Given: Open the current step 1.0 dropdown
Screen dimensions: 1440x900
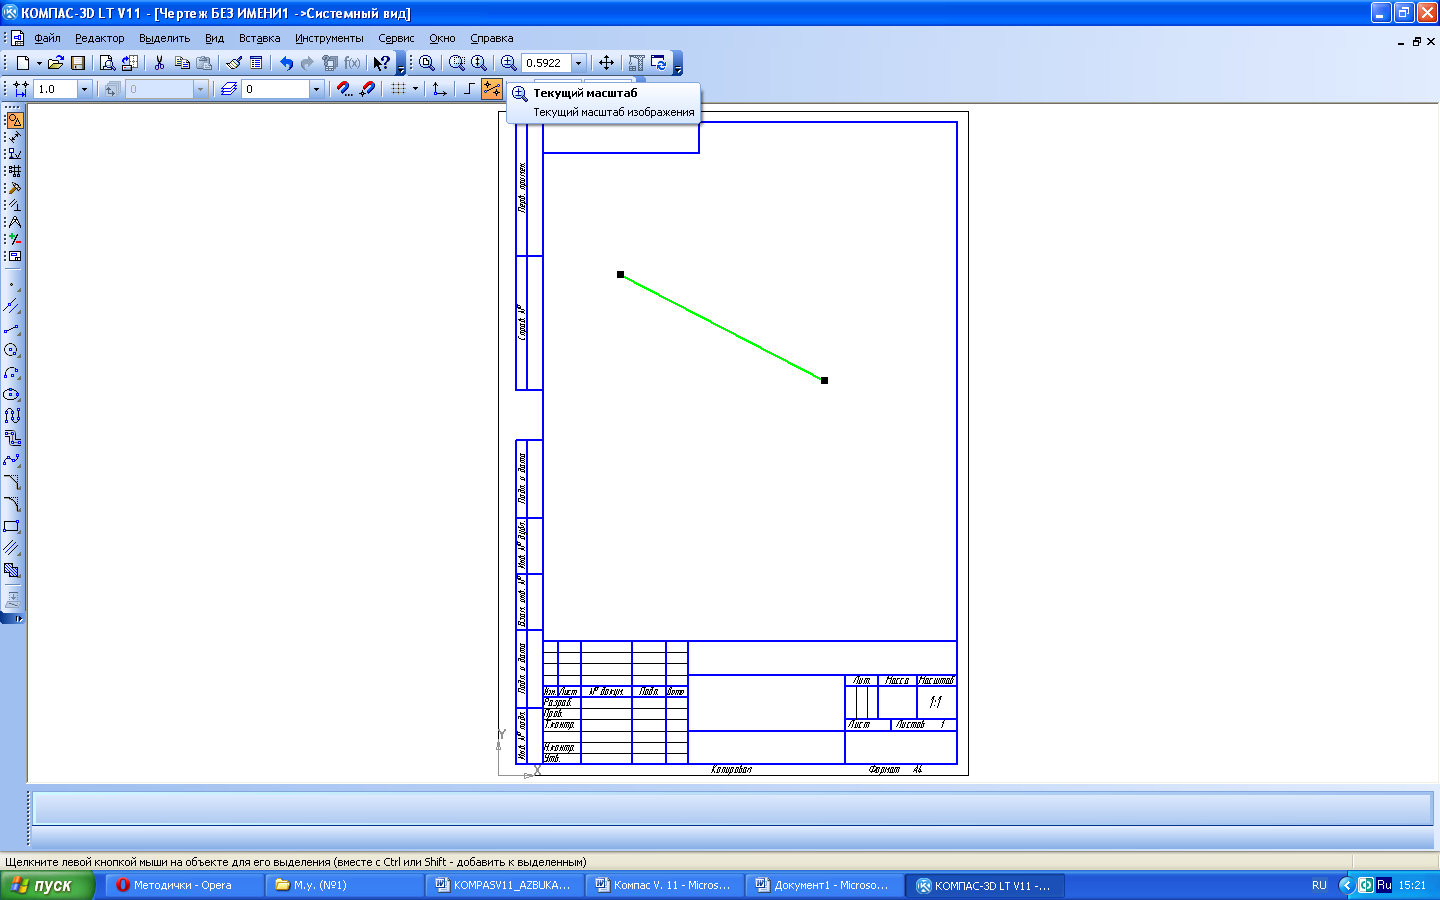Looking at the screenshot, I should coord(84,89).
